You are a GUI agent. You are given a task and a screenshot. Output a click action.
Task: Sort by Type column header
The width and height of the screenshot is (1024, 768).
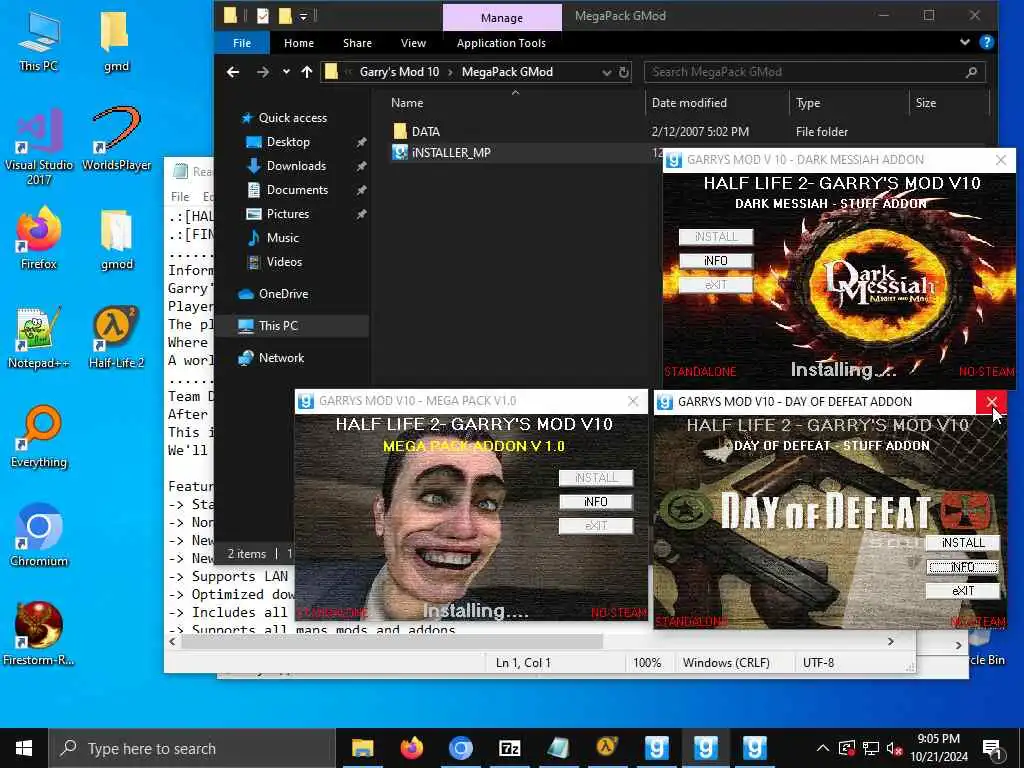point(808,103)
